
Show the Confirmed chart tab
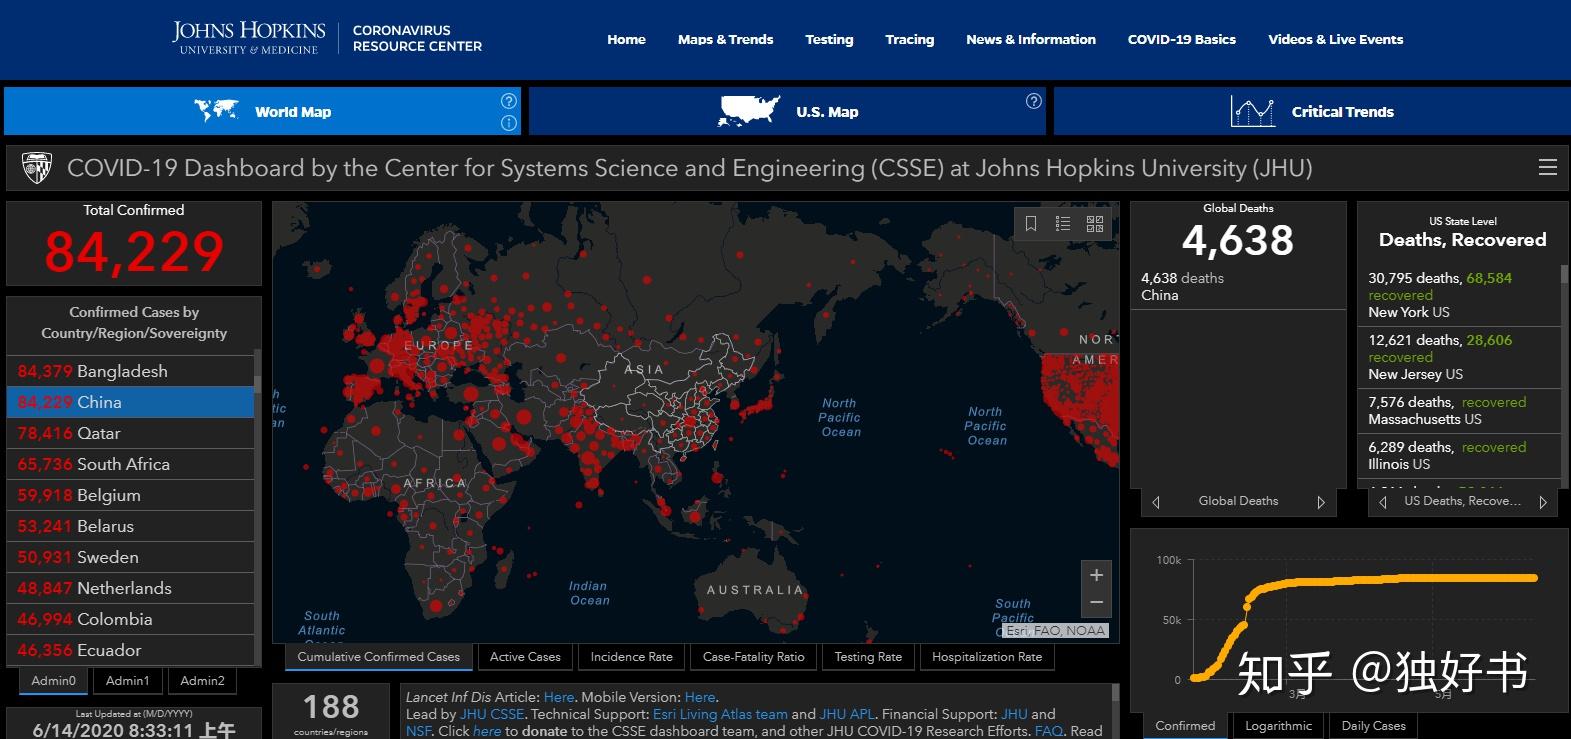(x=1185, y=726)
